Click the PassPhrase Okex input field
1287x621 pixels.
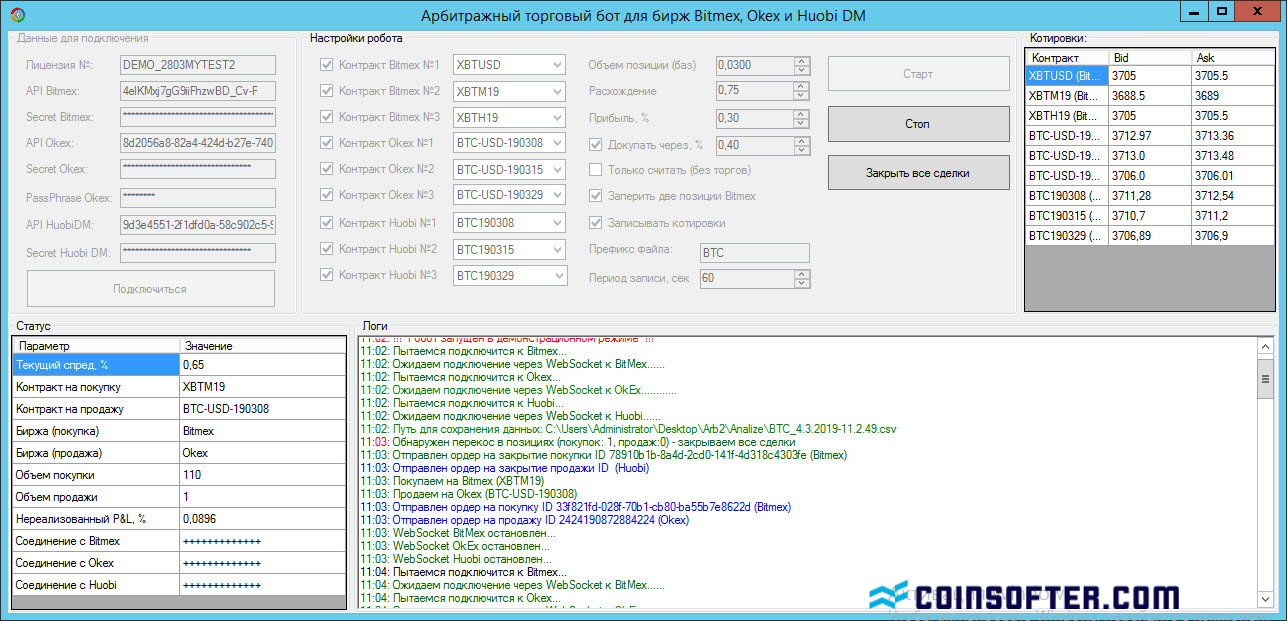pos(197,197)
